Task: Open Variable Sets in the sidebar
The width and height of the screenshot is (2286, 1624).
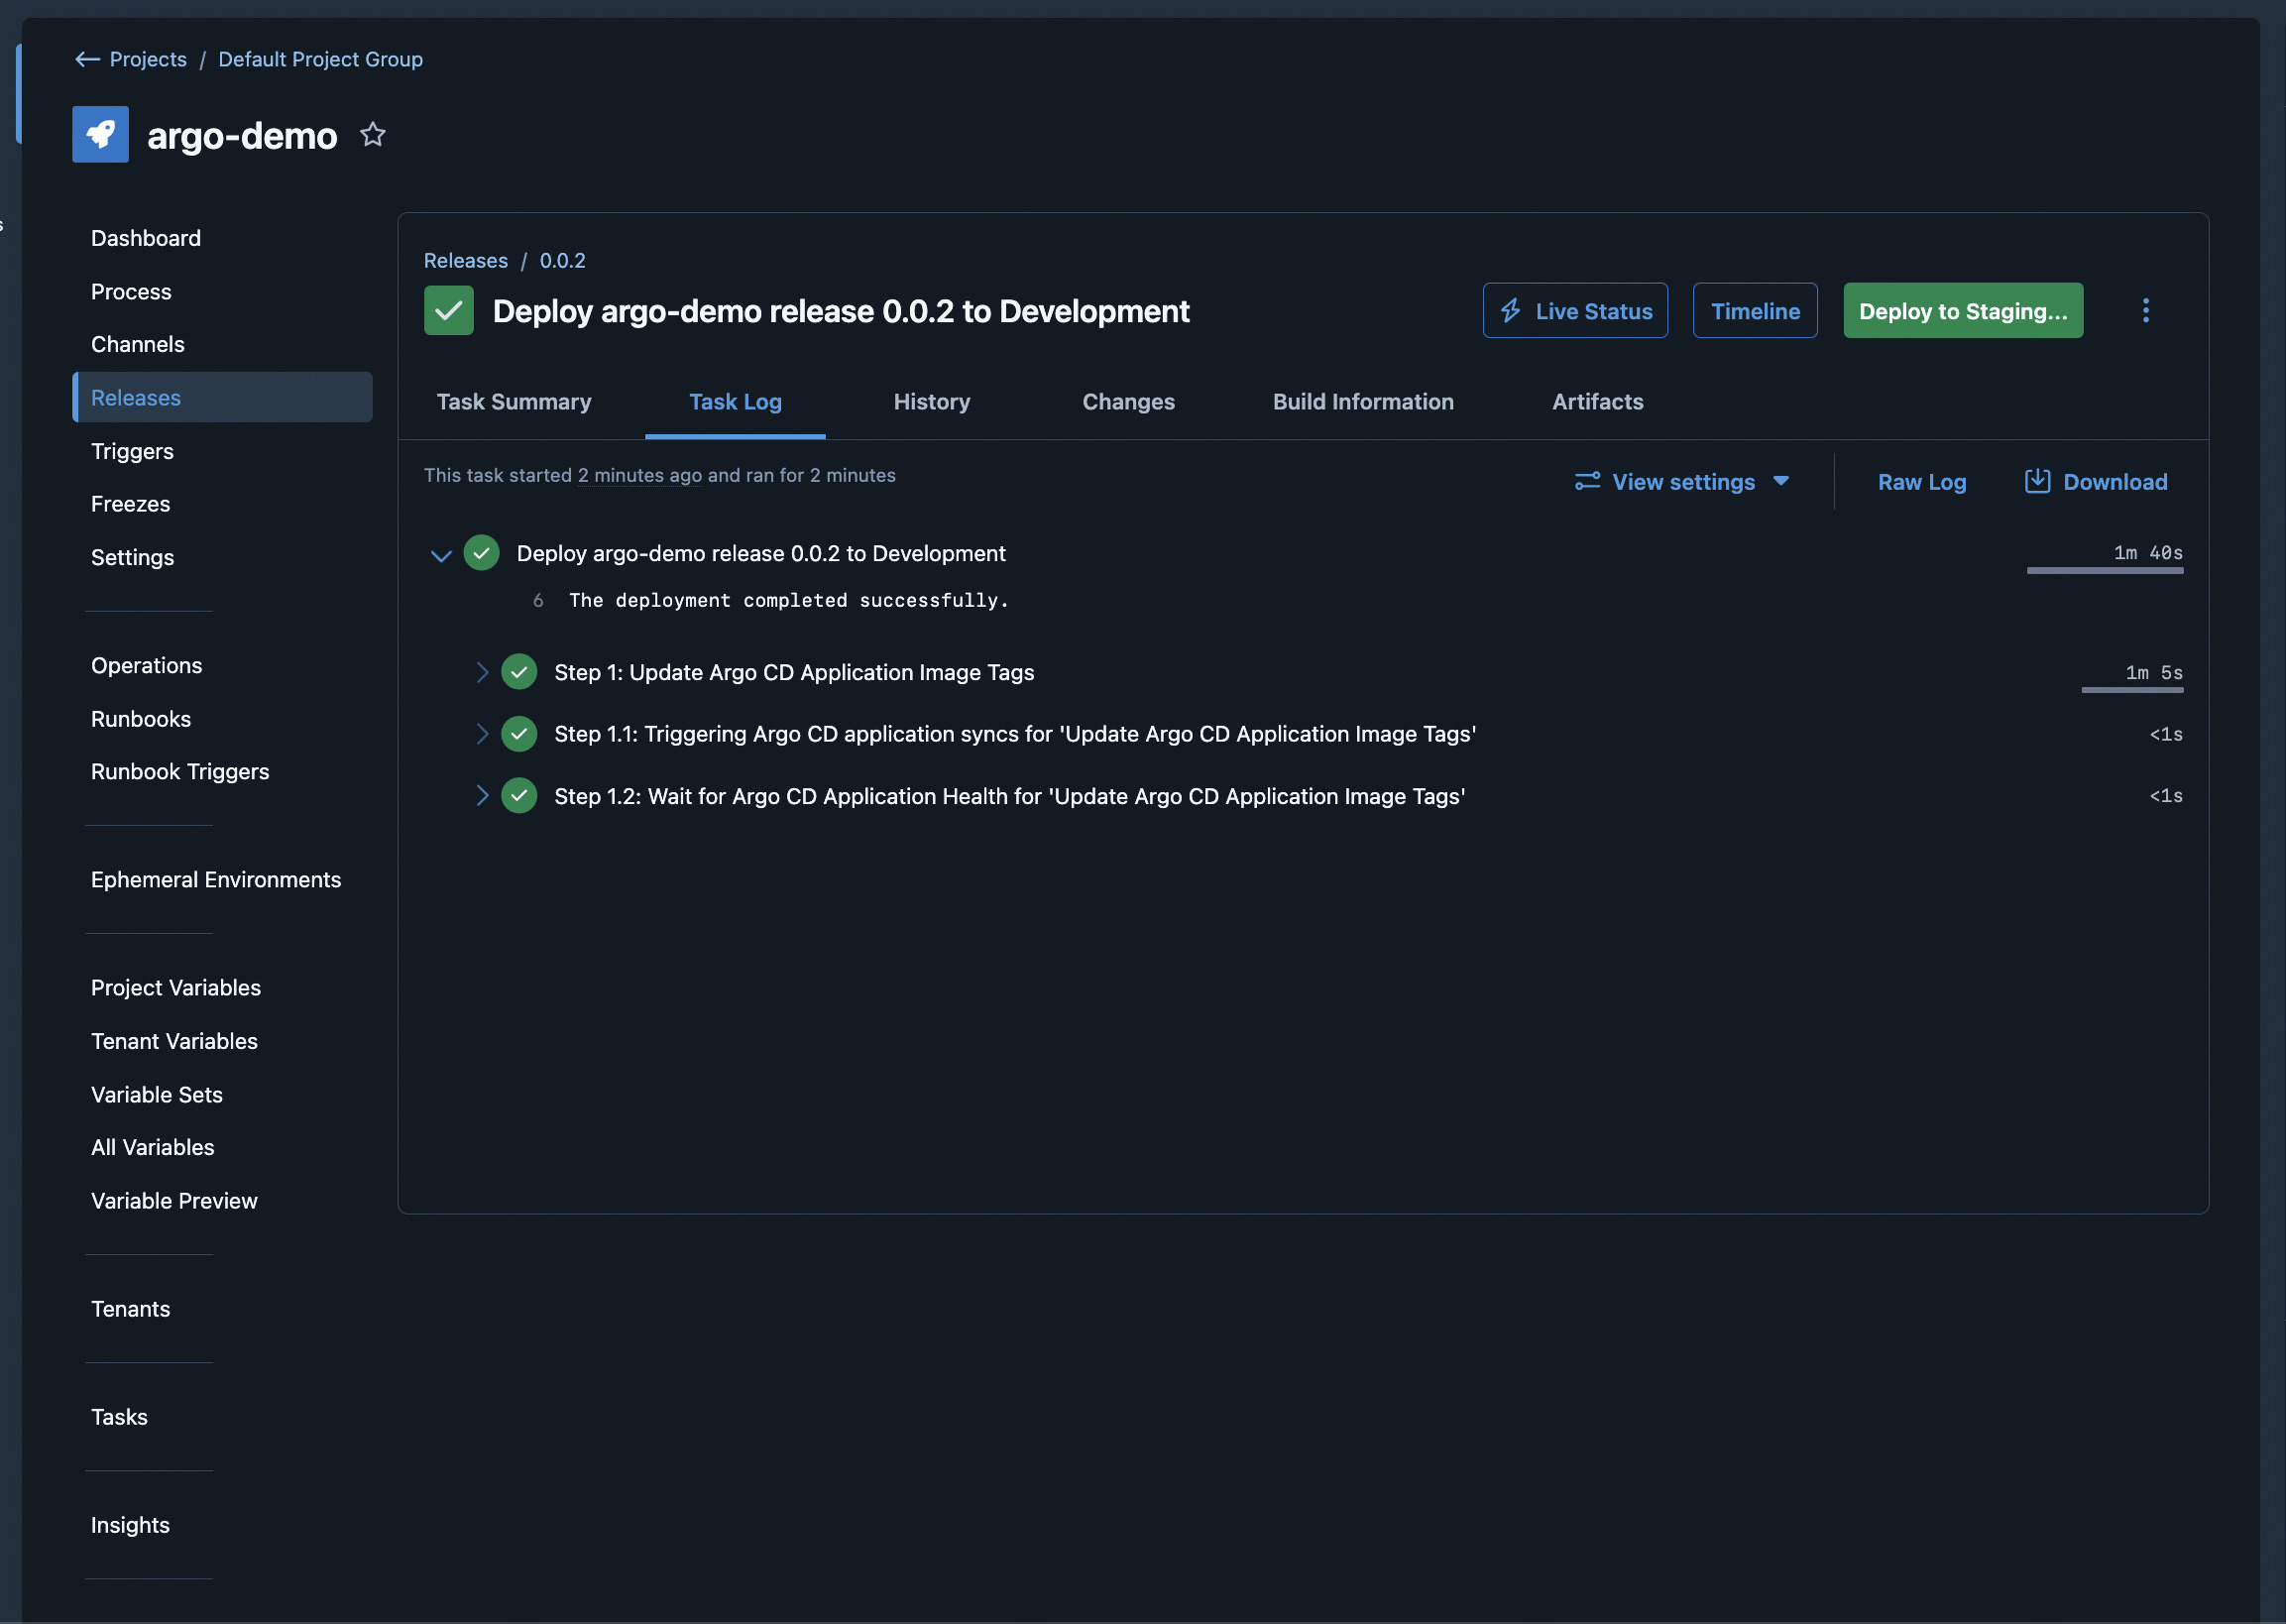Action: (157, 1094)
